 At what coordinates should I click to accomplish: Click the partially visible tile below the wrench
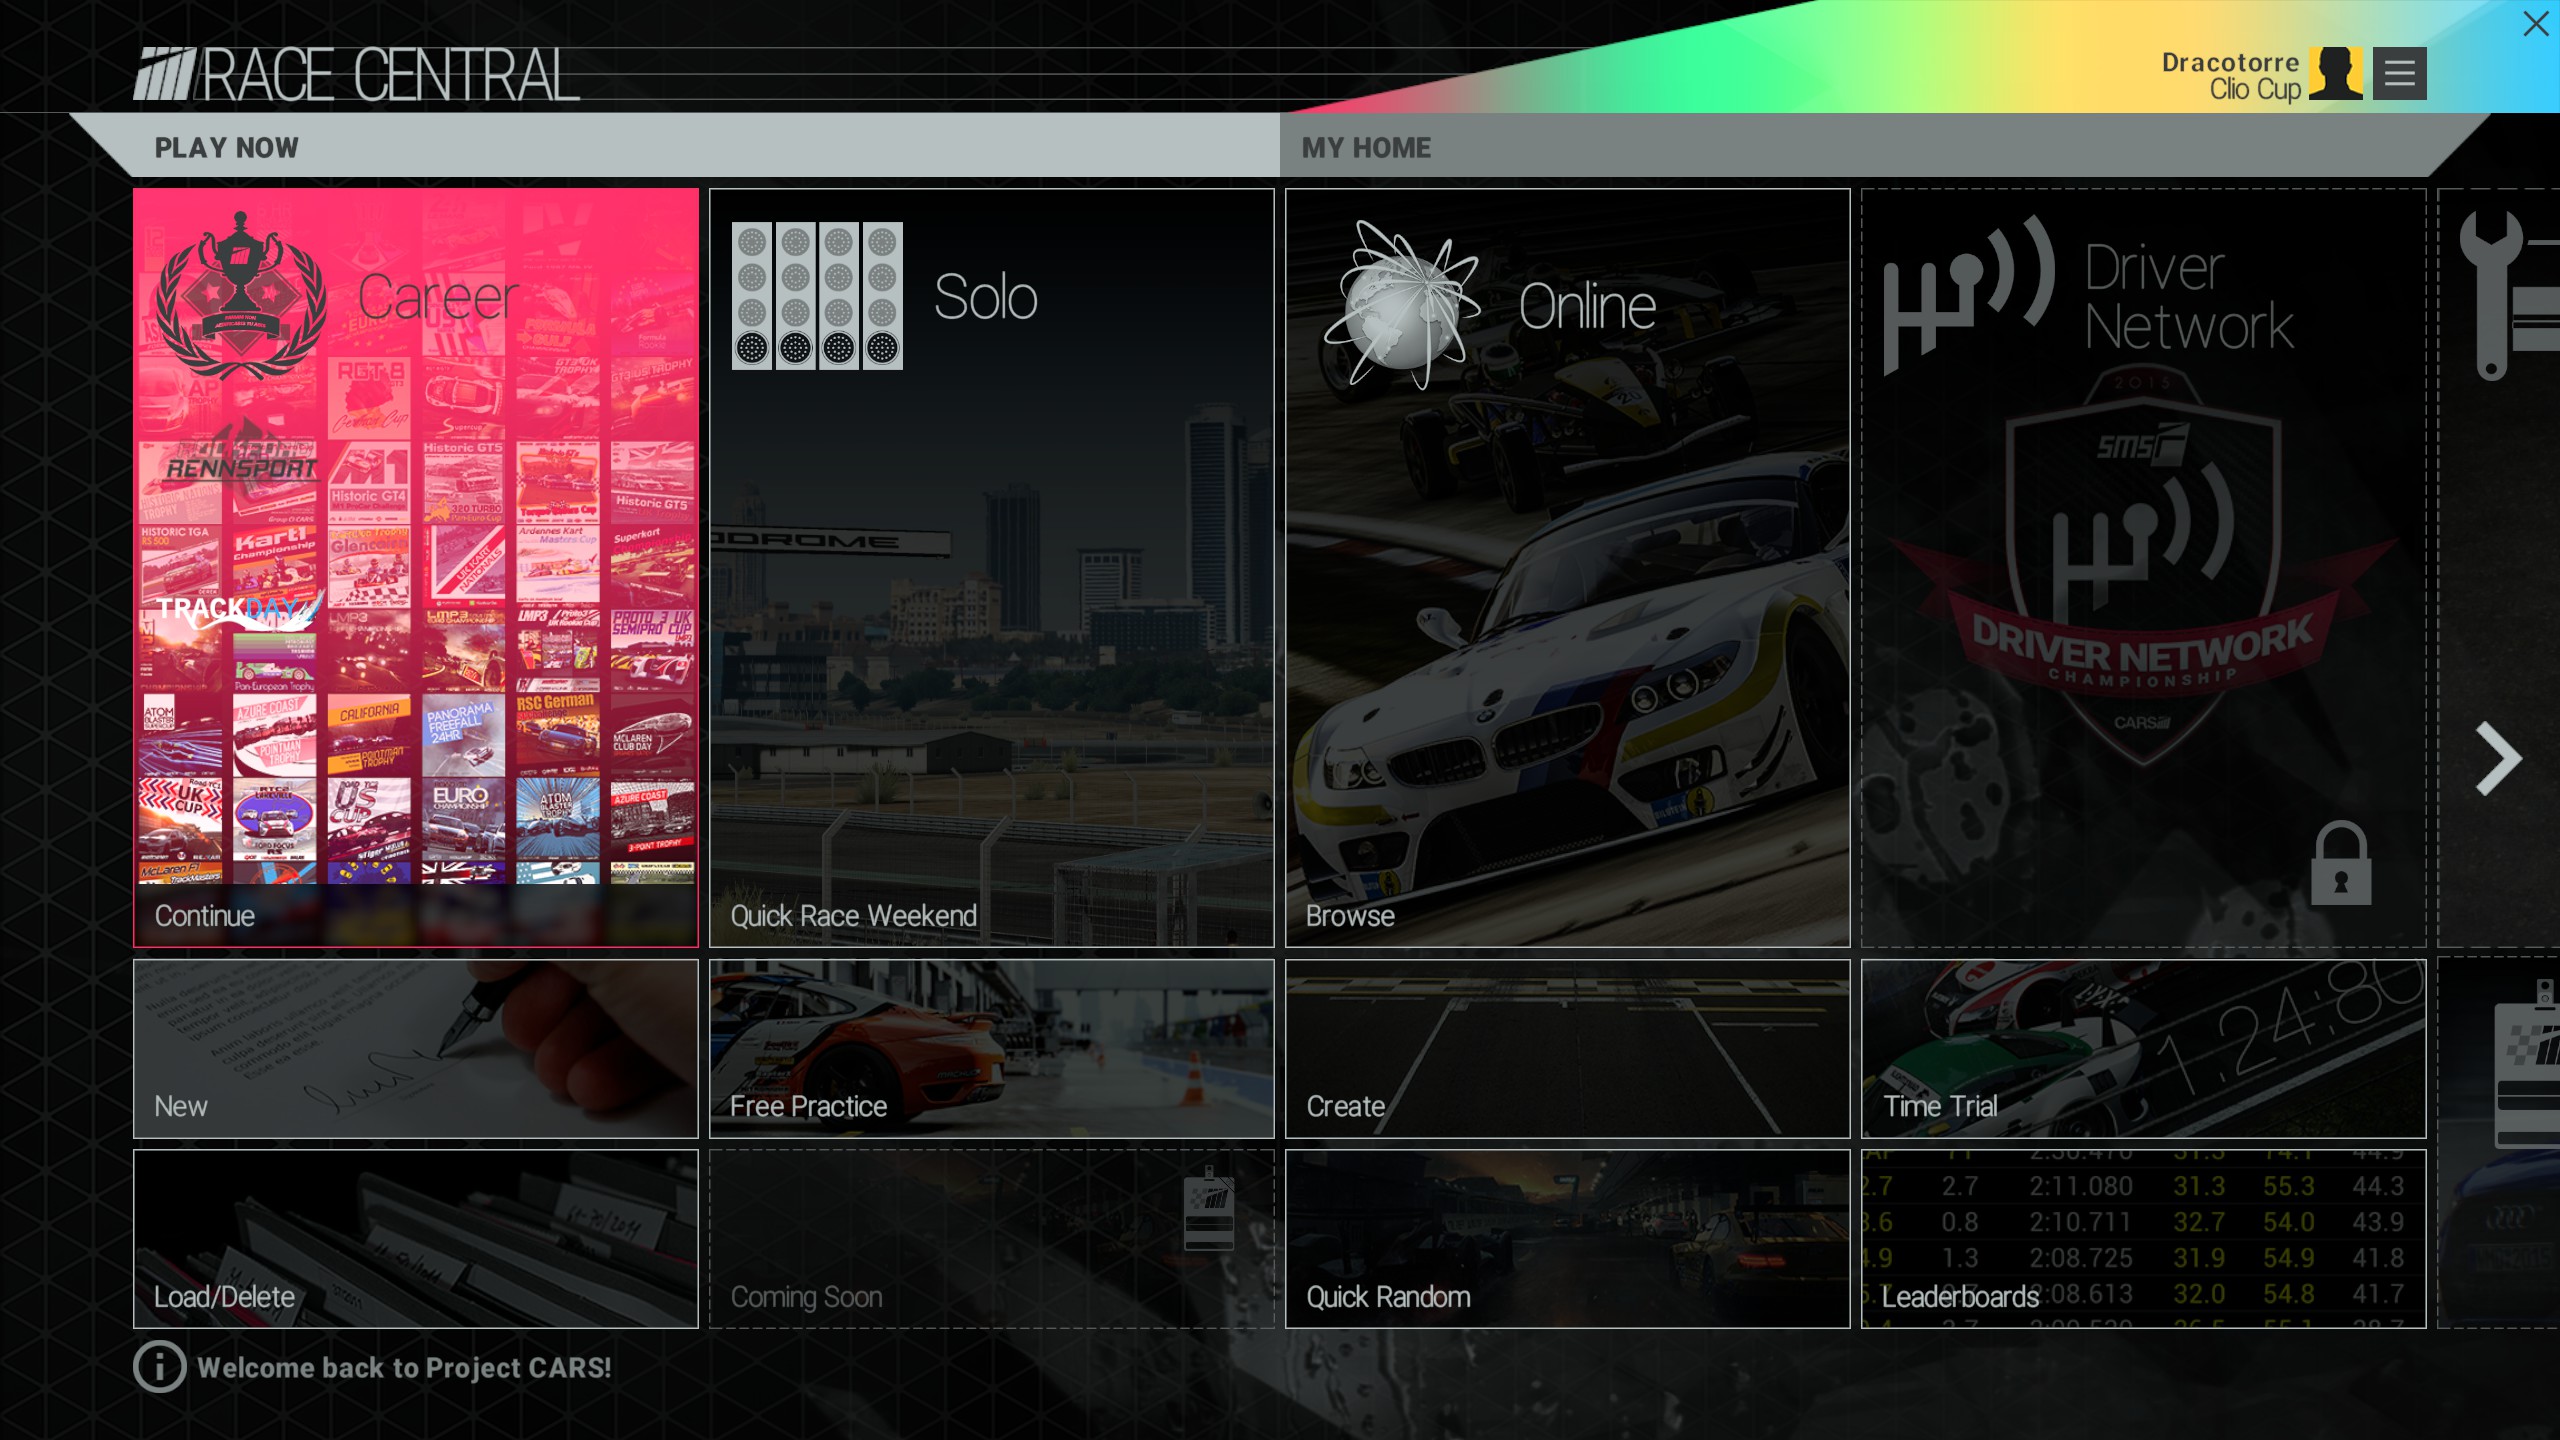[2499, 1144]
